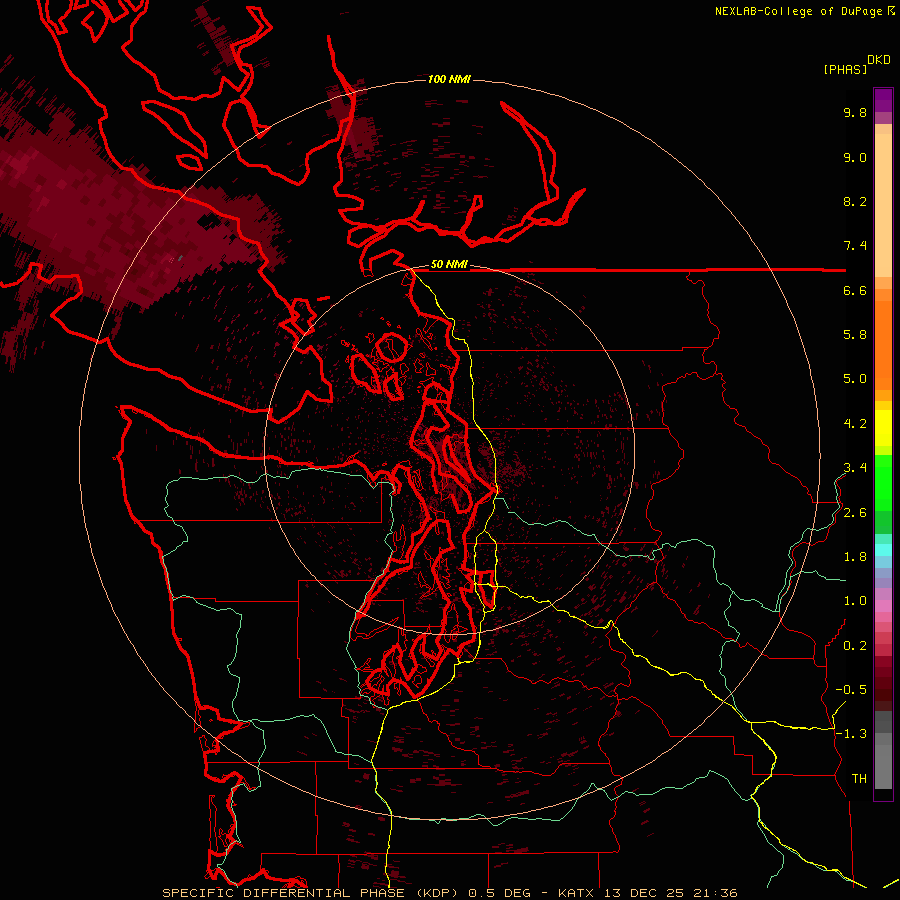The image size is (900, 900).
Task: Pick the light peach band of the color scale
Action: point(883,207)
